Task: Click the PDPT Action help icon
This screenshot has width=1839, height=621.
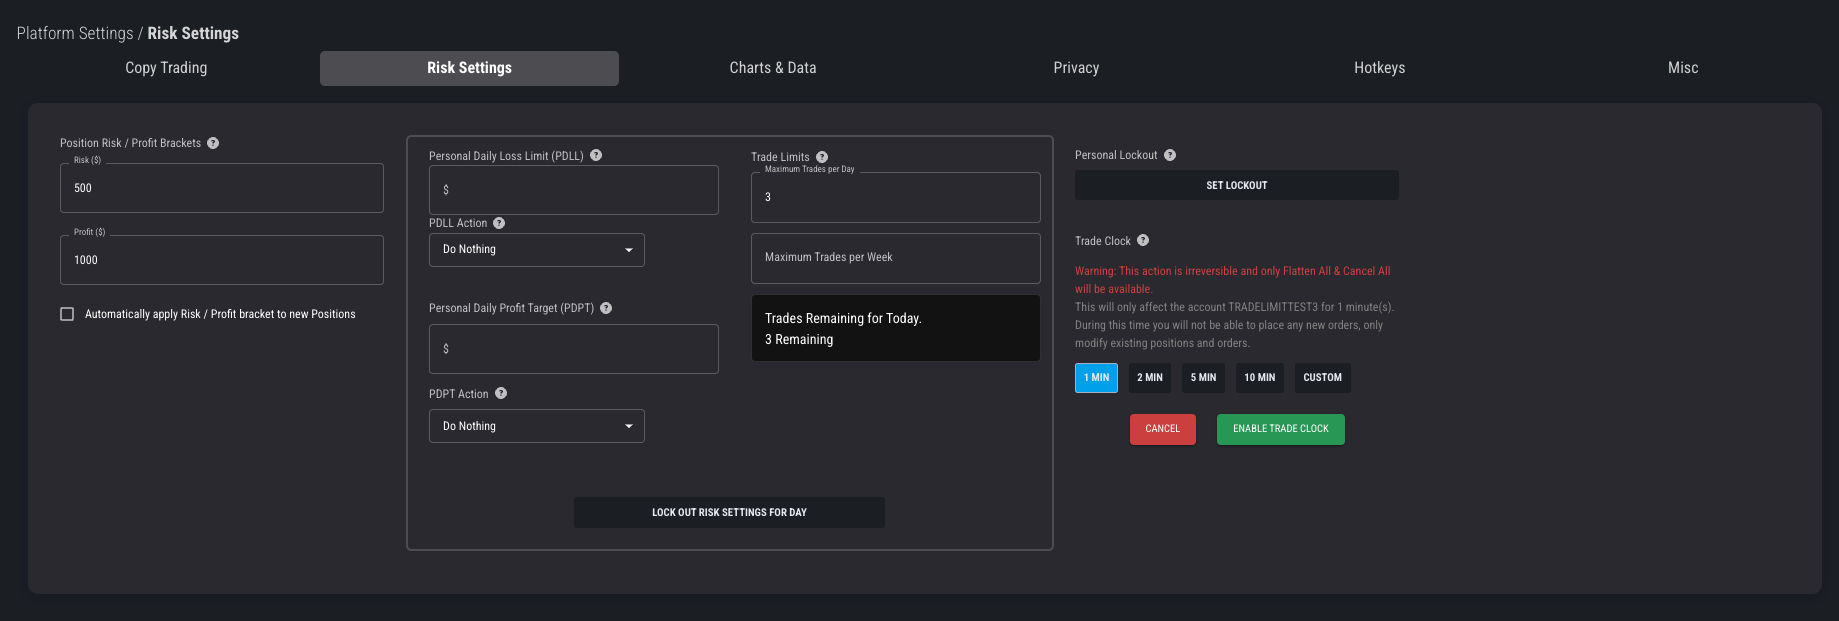Action: point(501,393)
